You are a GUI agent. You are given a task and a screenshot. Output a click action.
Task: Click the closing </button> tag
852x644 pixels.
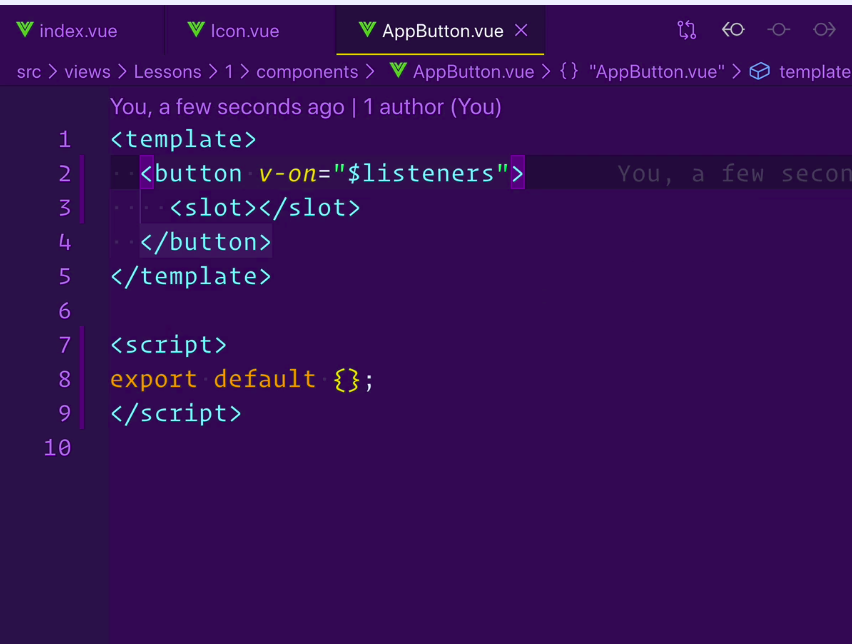pyautogui.click(x=205, y=242)
